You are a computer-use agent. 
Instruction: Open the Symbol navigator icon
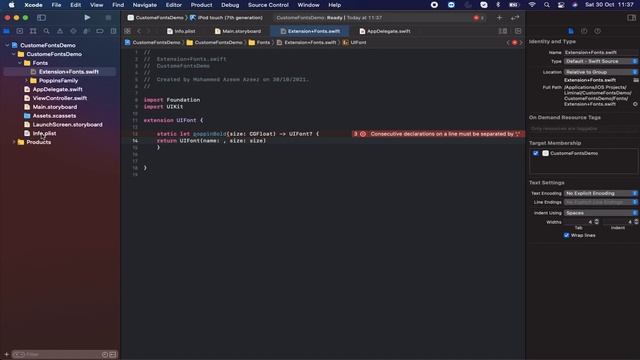(x=33, y=31)
